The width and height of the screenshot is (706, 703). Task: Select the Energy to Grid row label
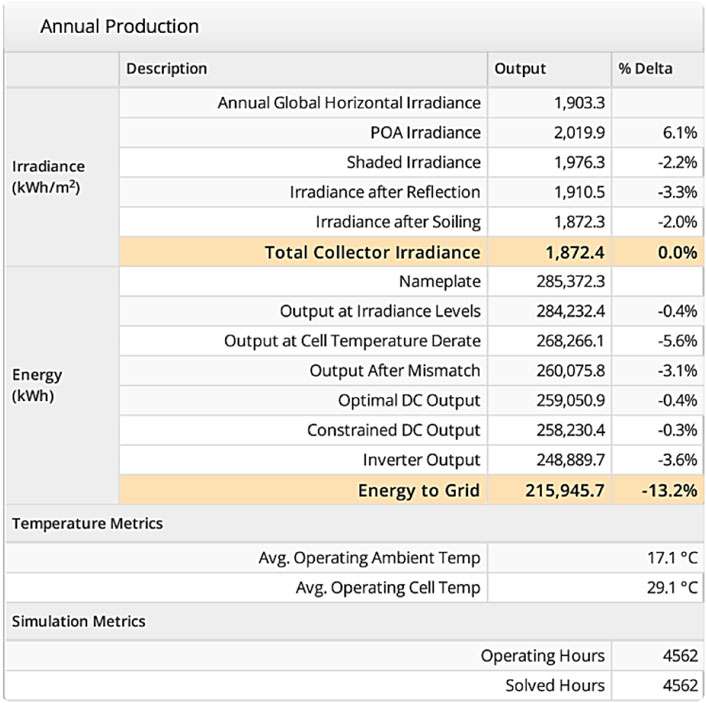[x=419, y=490]
